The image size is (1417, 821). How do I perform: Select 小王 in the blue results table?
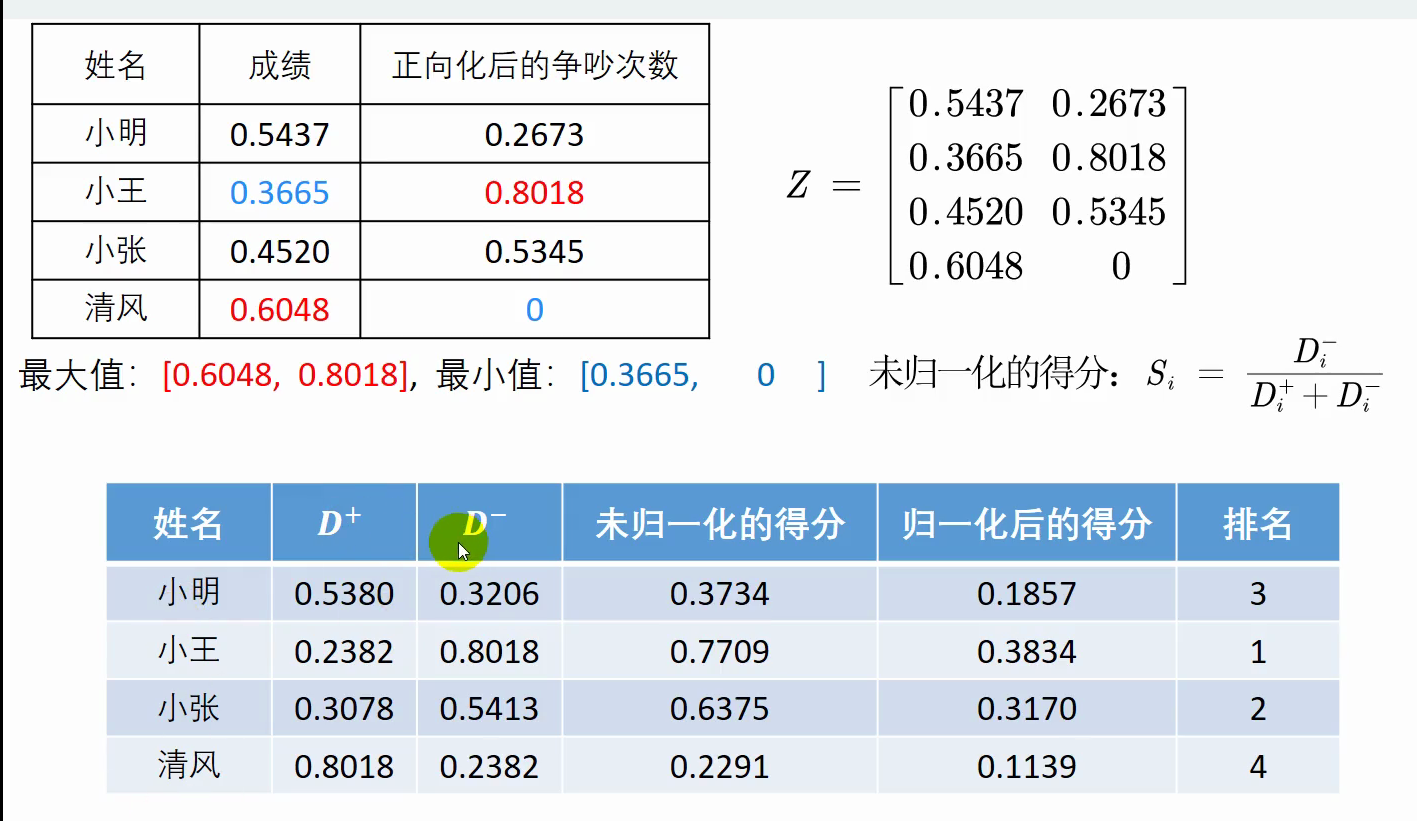189,650
